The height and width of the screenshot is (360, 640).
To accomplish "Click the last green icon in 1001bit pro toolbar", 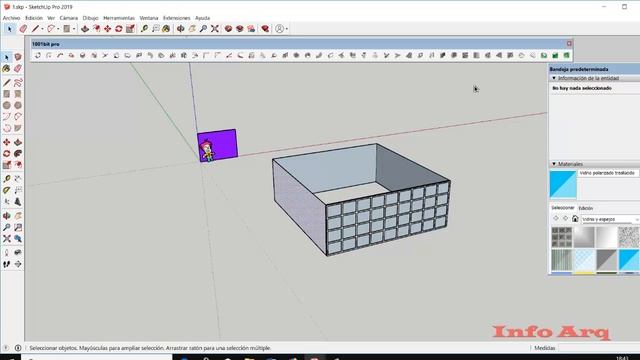I will click(567, 55).
